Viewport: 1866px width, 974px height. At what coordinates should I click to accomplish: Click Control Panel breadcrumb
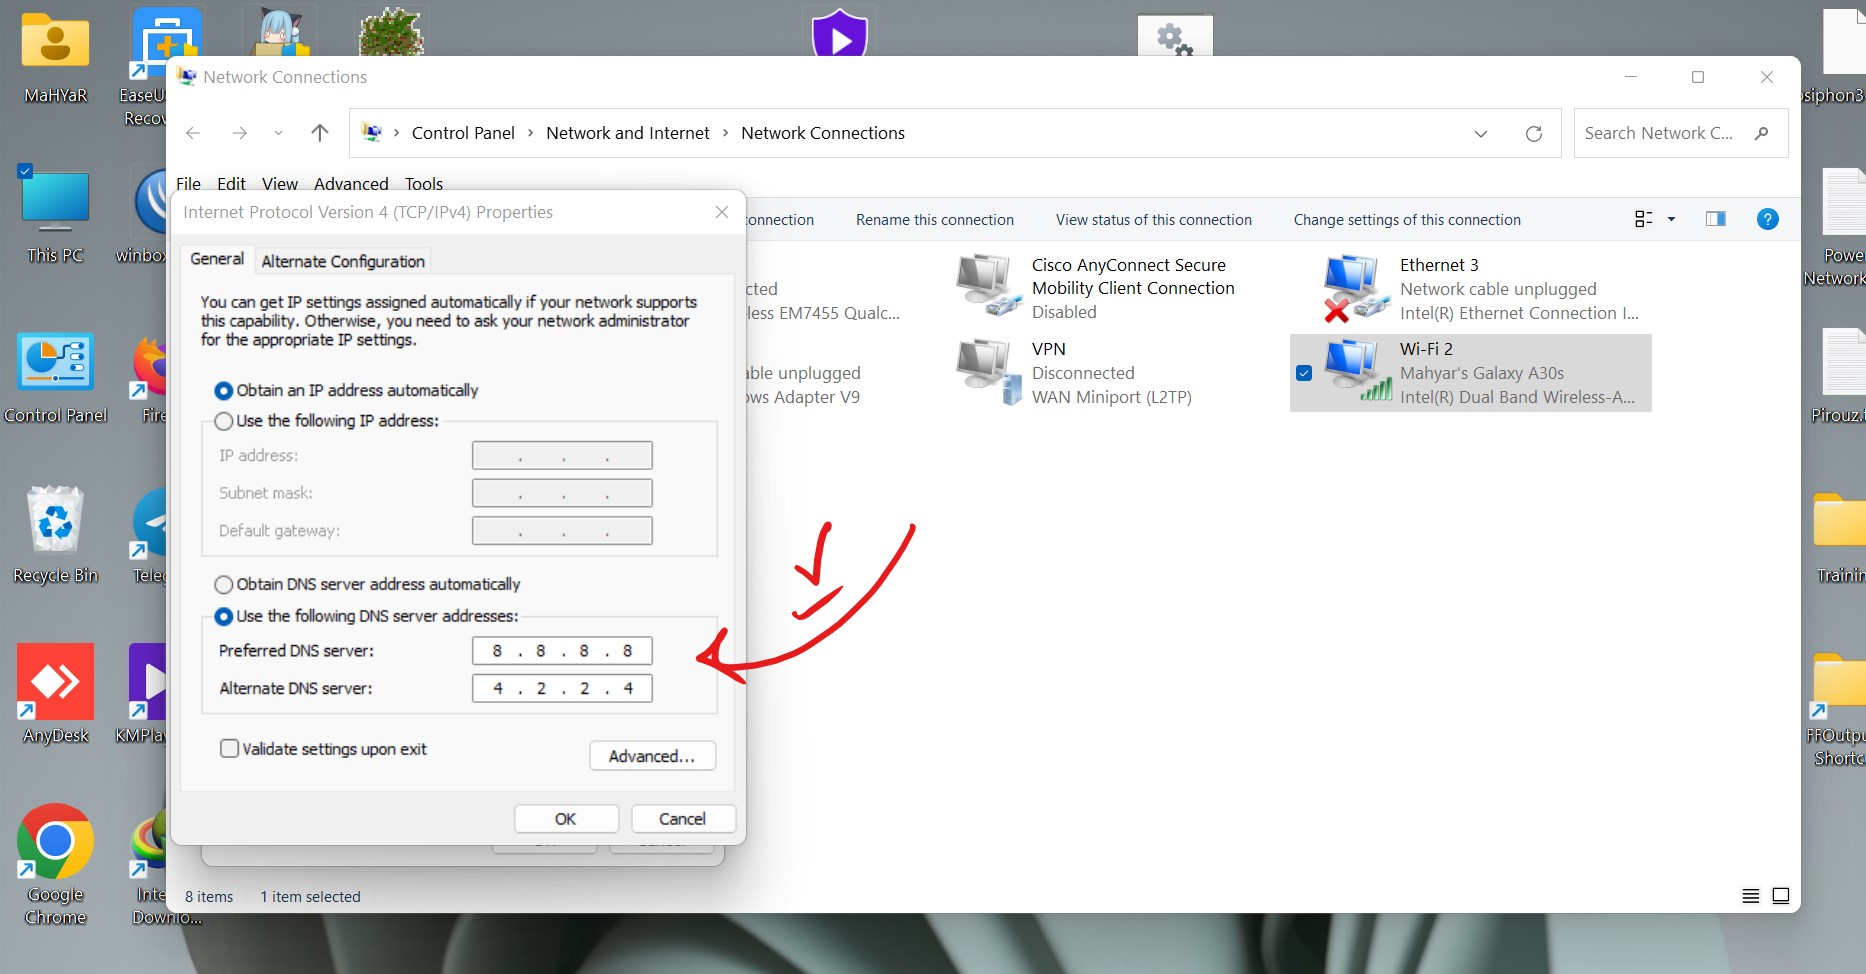click(x=463, y=133)
